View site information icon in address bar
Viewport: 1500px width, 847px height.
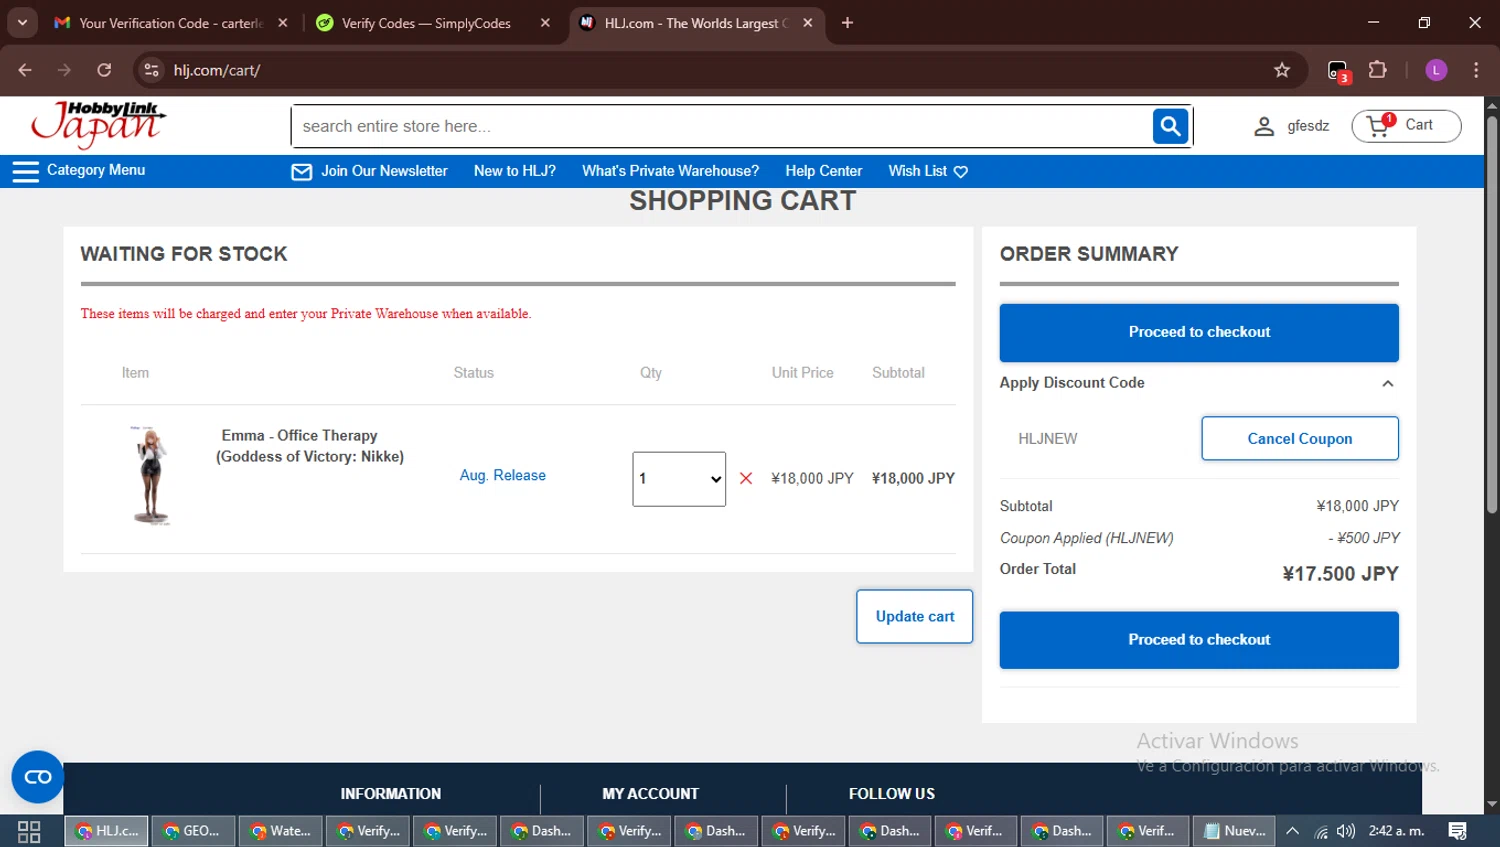pos(151,70)
